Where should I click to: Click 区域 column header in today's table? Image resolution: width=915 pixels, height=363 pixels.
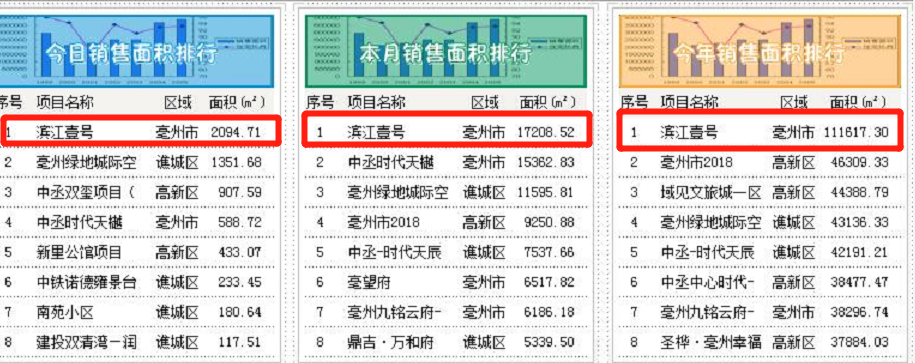point(177,103)
